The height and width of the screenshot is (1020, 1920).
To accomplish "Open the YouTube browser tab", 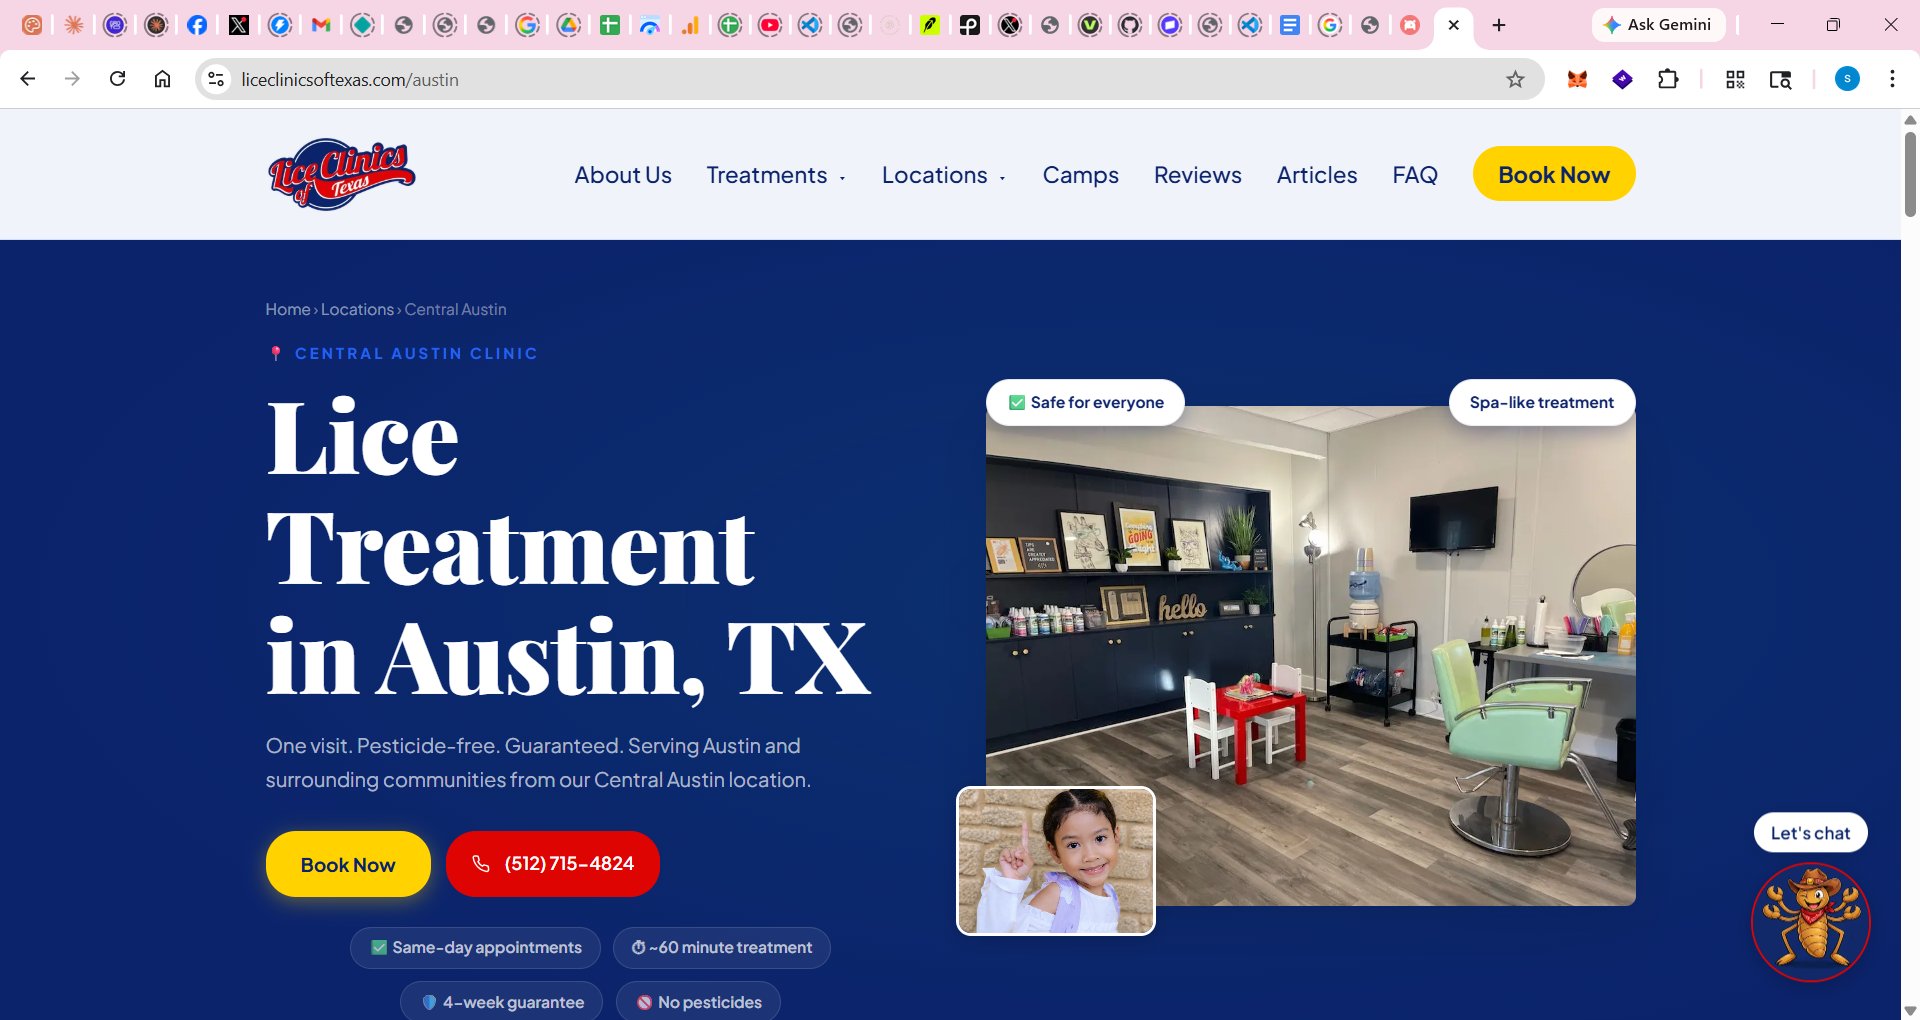I will click(x=770, y=25).
